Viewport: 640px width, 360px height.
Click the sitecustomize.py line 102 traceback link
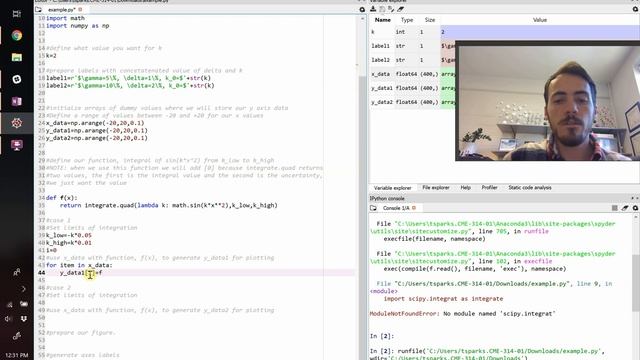click(x=493, y=258)
